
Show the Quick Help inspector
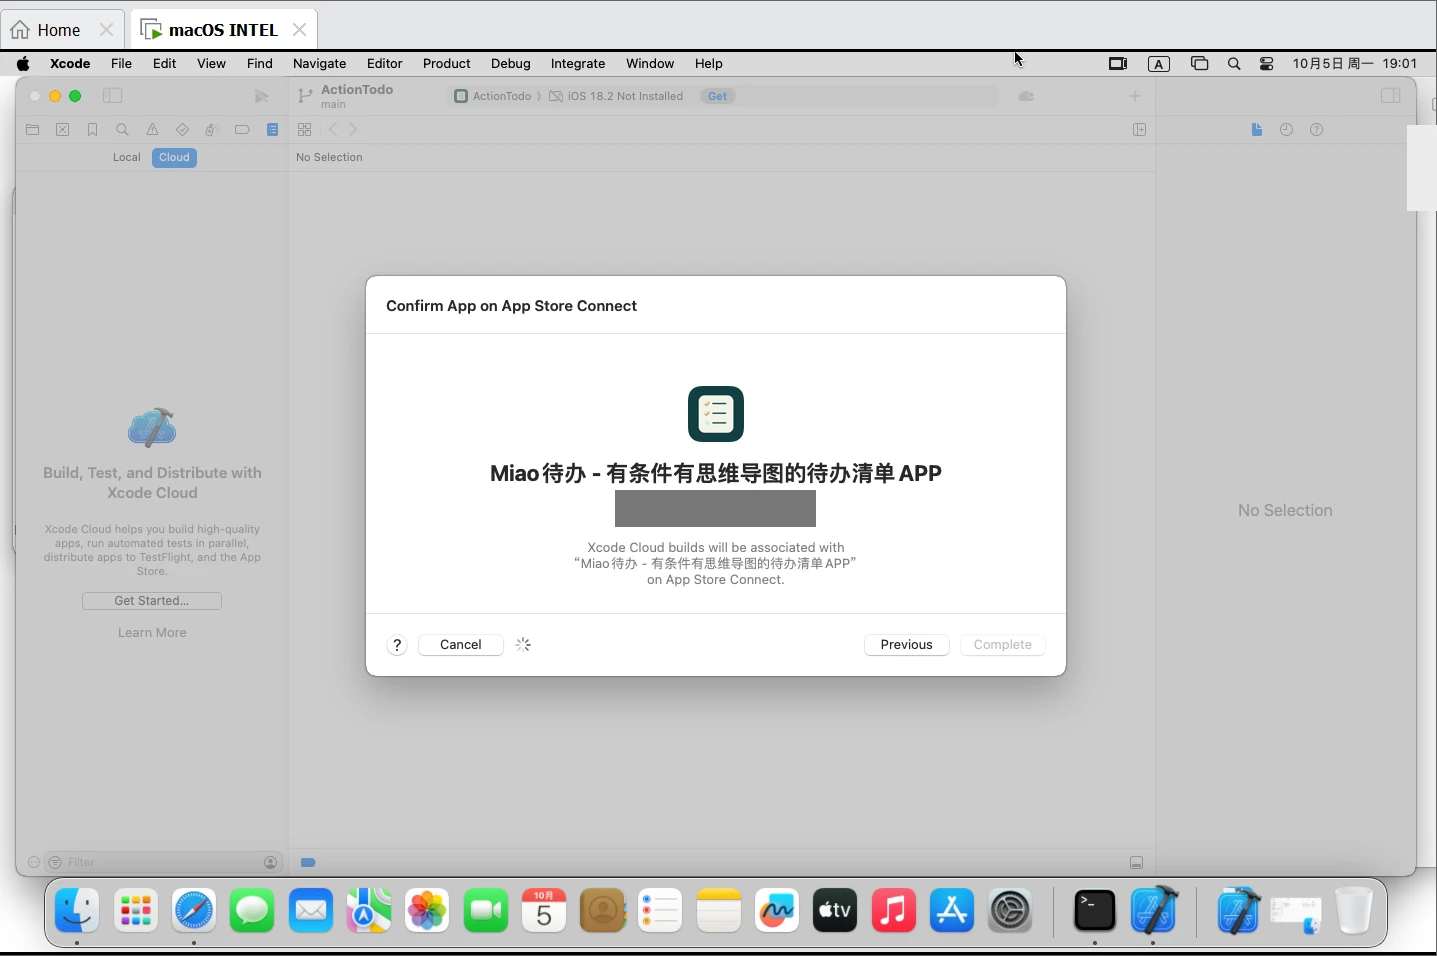tap(1317, 130)
